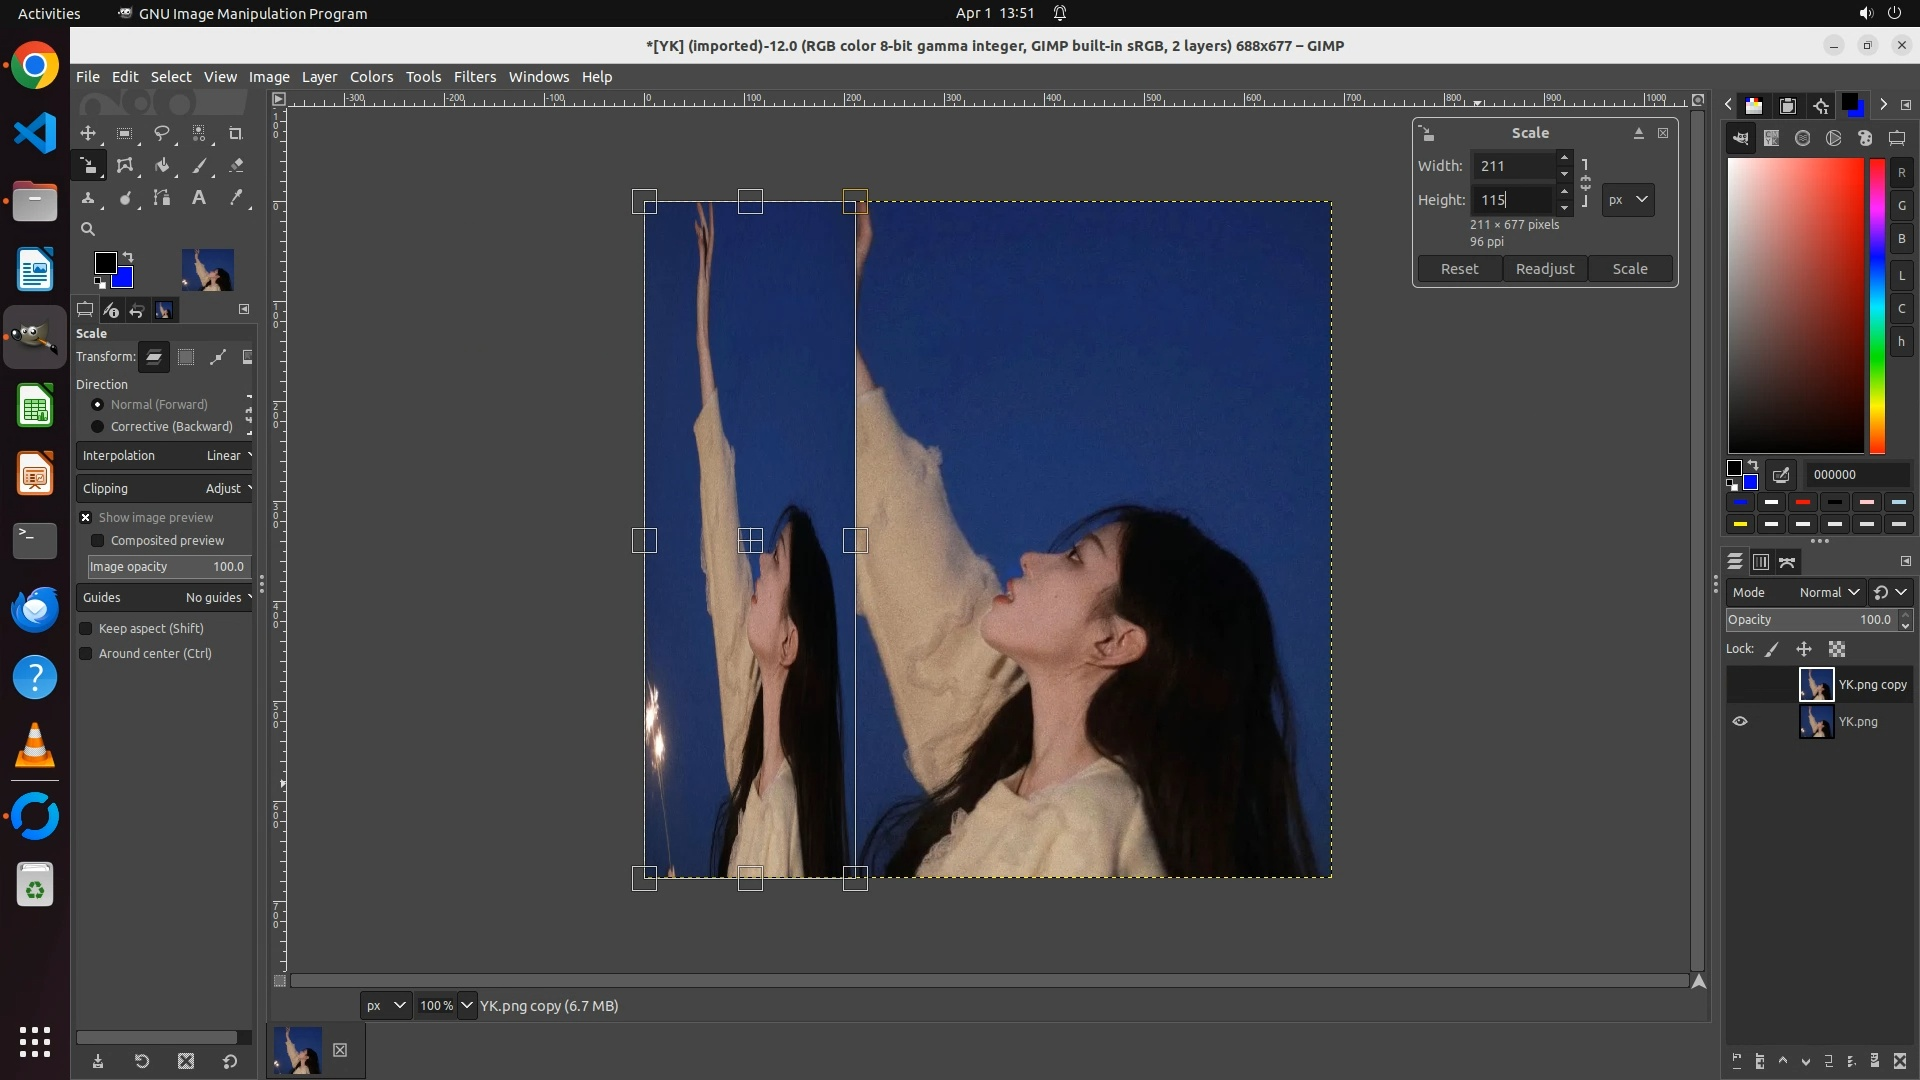Screen dimensions: 1920x1080
Task: Select the Free Select lasso tool
Action: tap(161, 133)
